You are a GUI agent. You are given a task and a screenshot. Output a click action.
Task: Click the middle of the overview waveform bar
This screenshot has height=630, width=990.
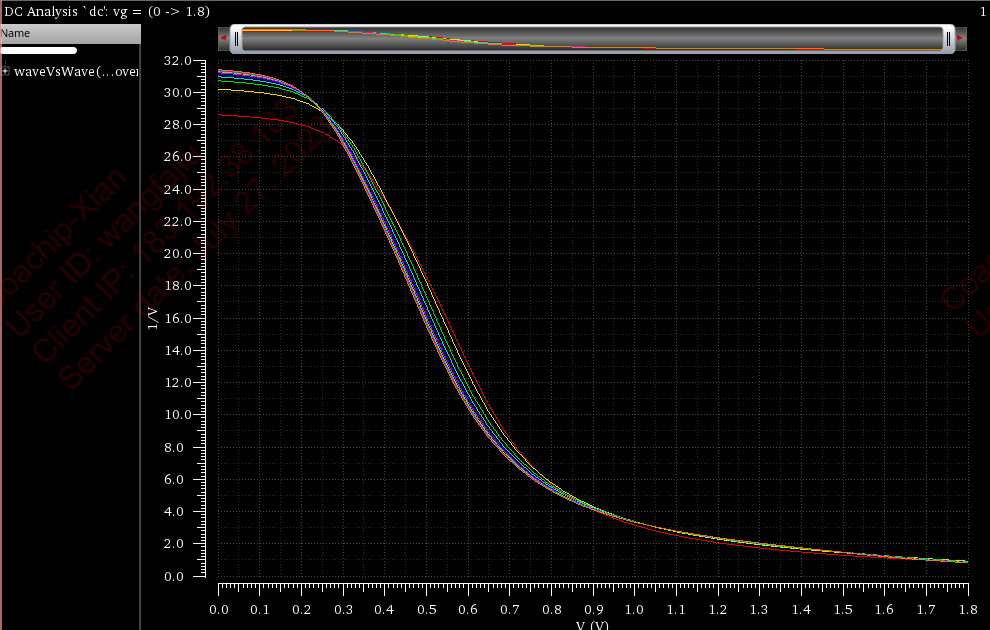(x=592, y=38)
